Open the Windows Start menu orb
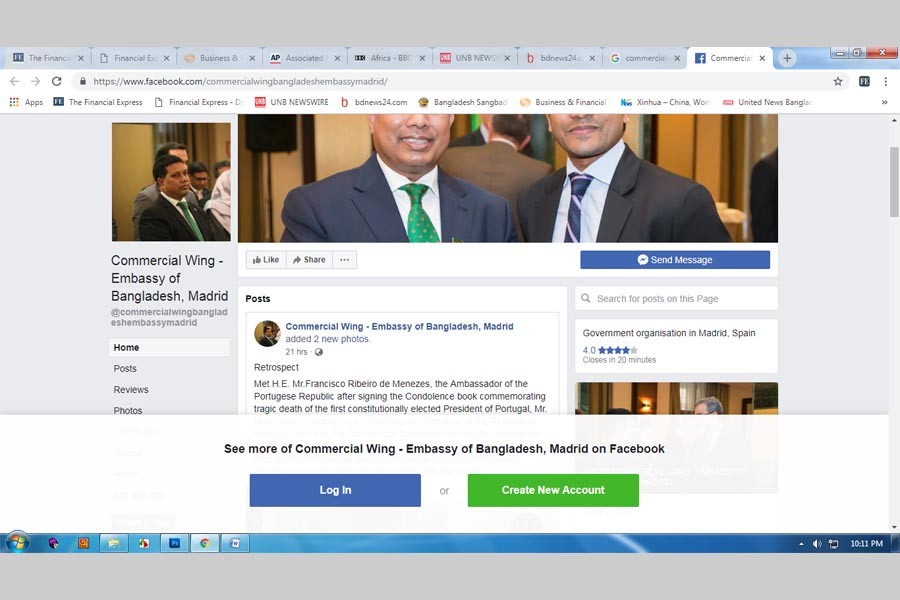Image resolution: width=900 pixels, height=600 pixels. 17,543
